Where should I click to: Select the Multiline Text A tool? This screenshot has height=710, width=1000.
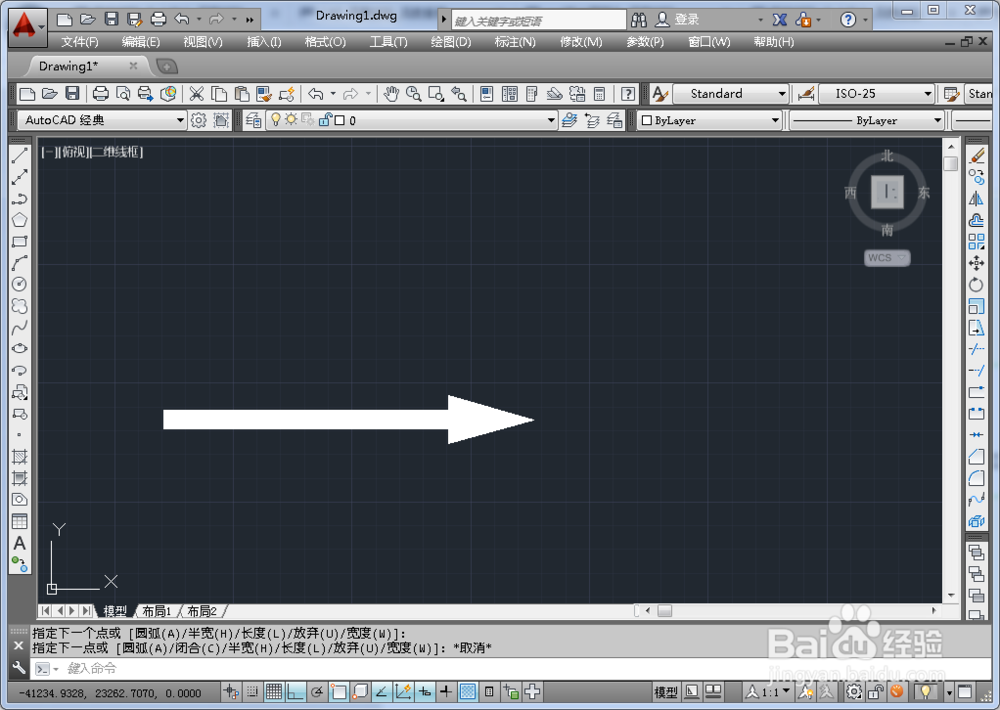[x=20, y=543]
